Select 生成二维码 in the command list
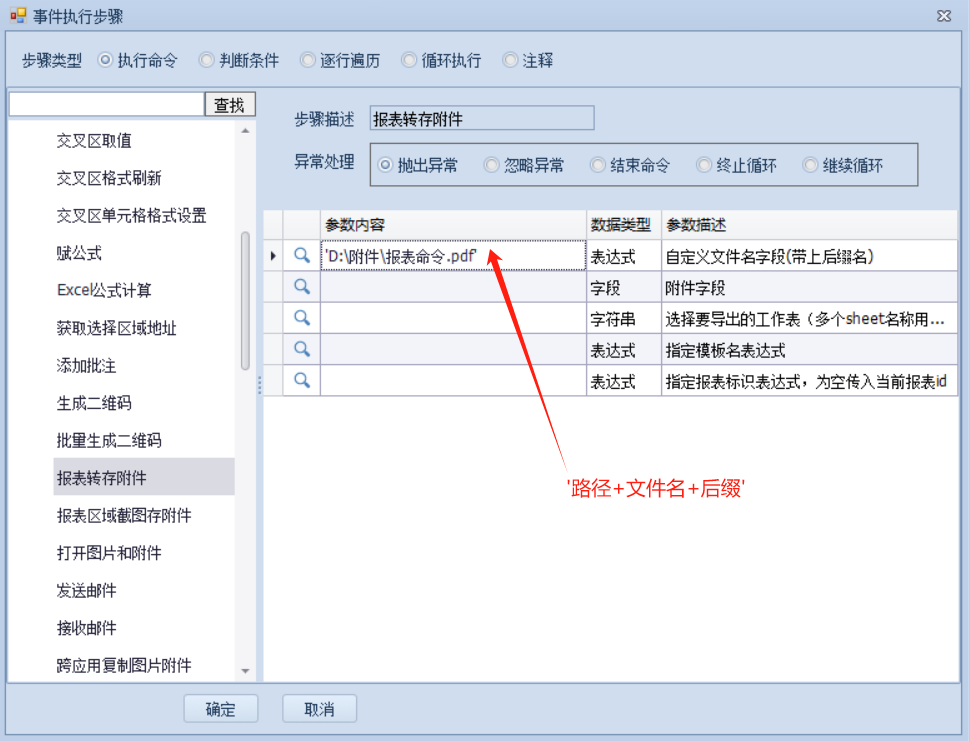 pos(94,403)
